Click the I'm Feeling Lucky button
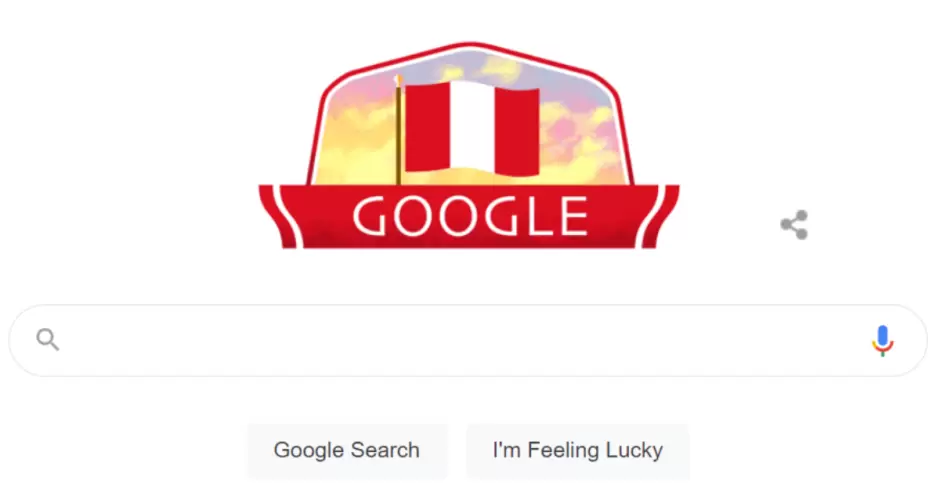 [578, 451]
